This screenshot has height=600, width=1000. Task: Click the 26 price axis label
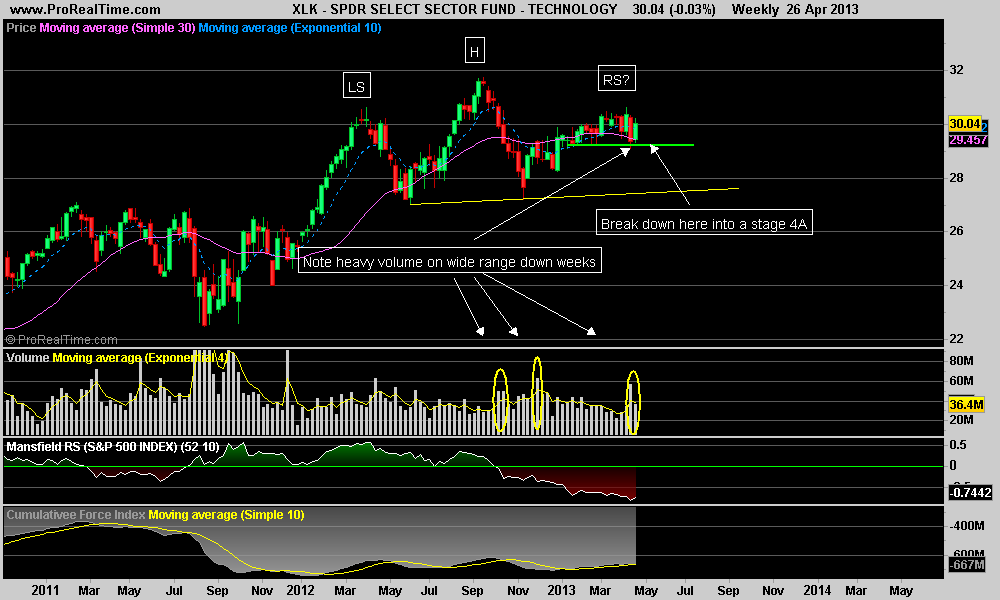click(x=956, y=231)
